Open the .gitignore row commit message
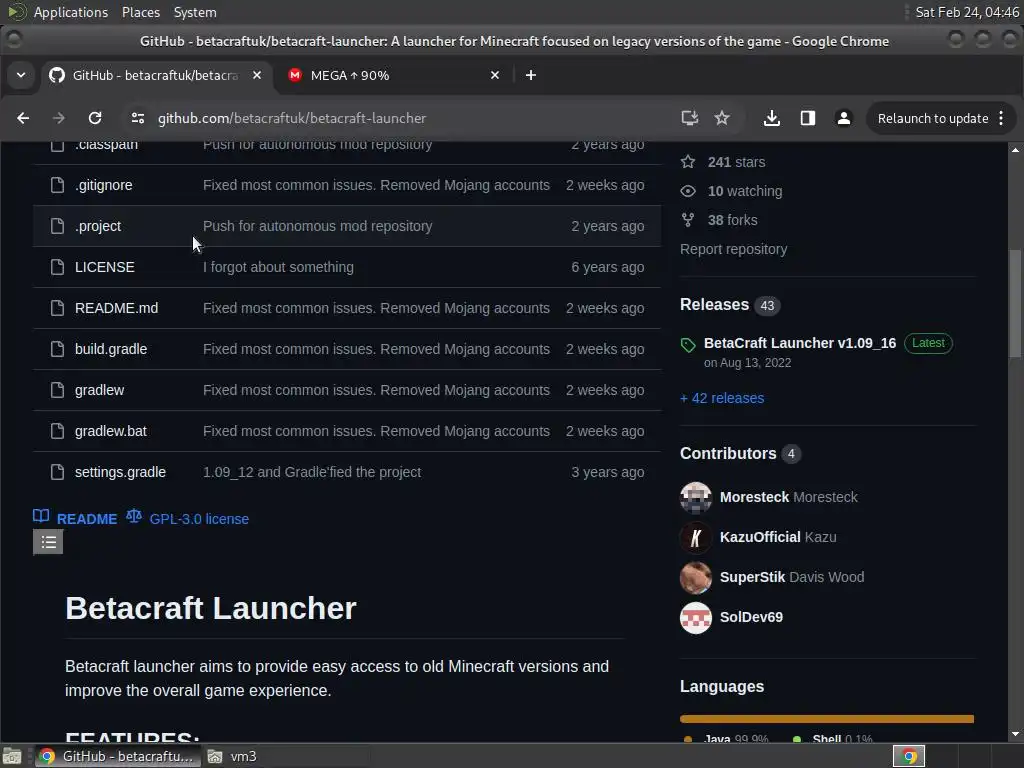Screen dimensions: 1024x768 [376, 185]
